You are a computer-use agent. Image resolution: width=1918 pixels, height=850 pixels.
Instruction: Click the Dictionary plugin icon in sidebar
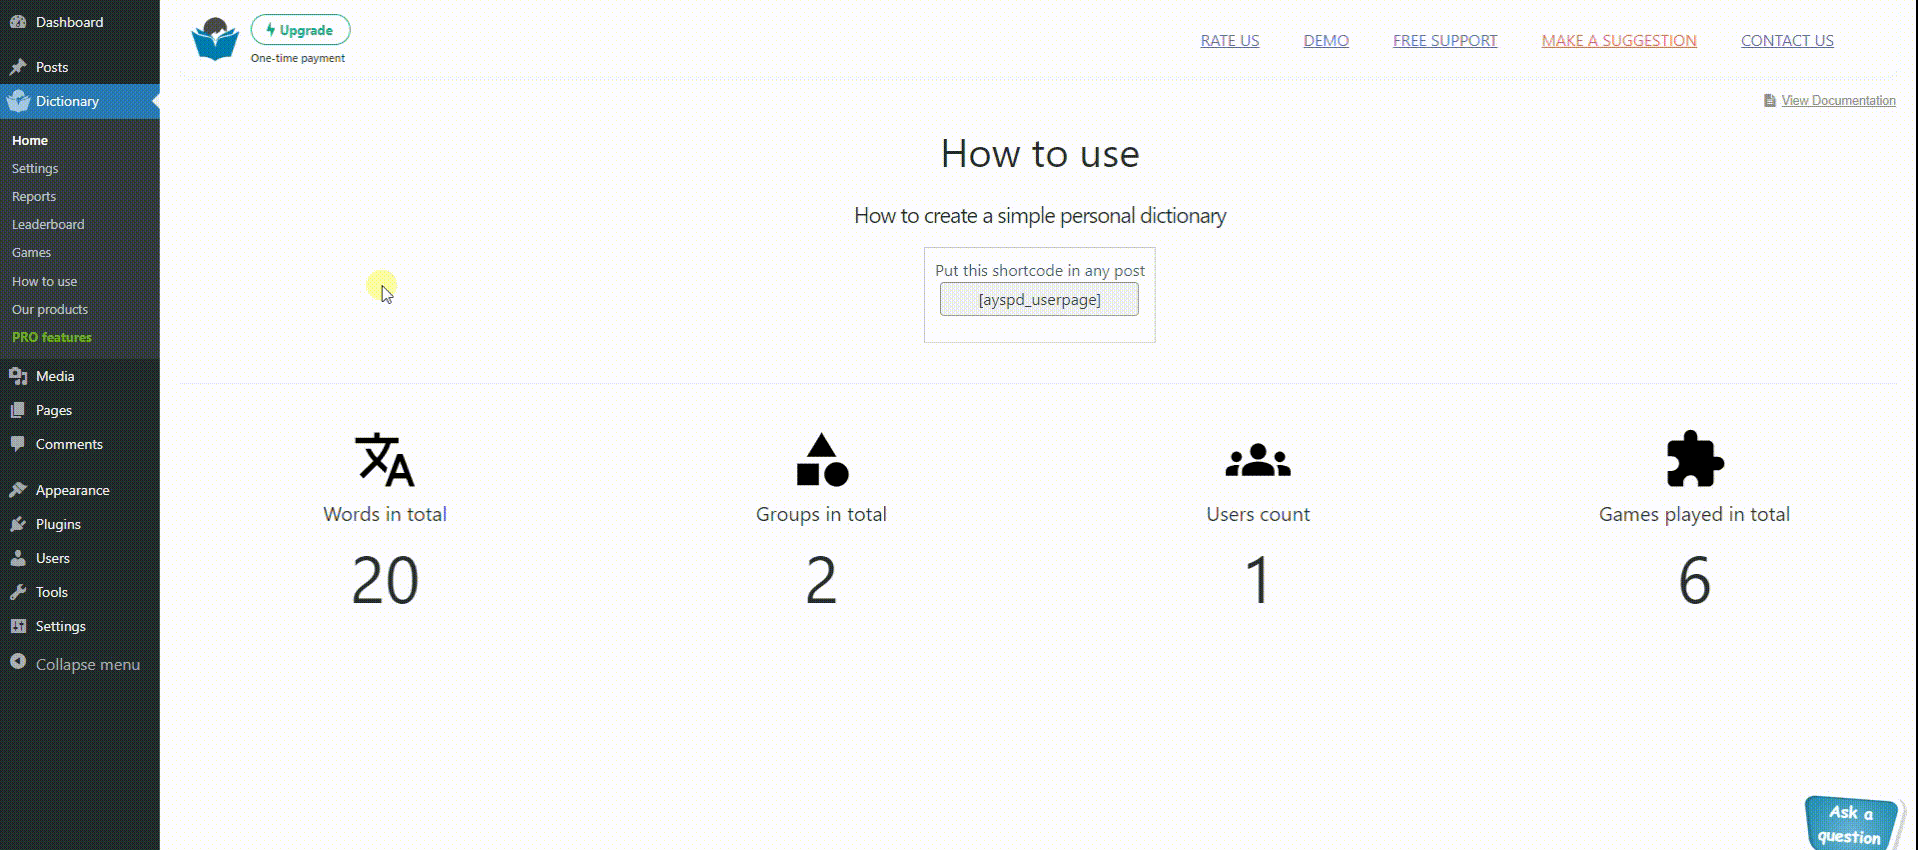(18, 100)
